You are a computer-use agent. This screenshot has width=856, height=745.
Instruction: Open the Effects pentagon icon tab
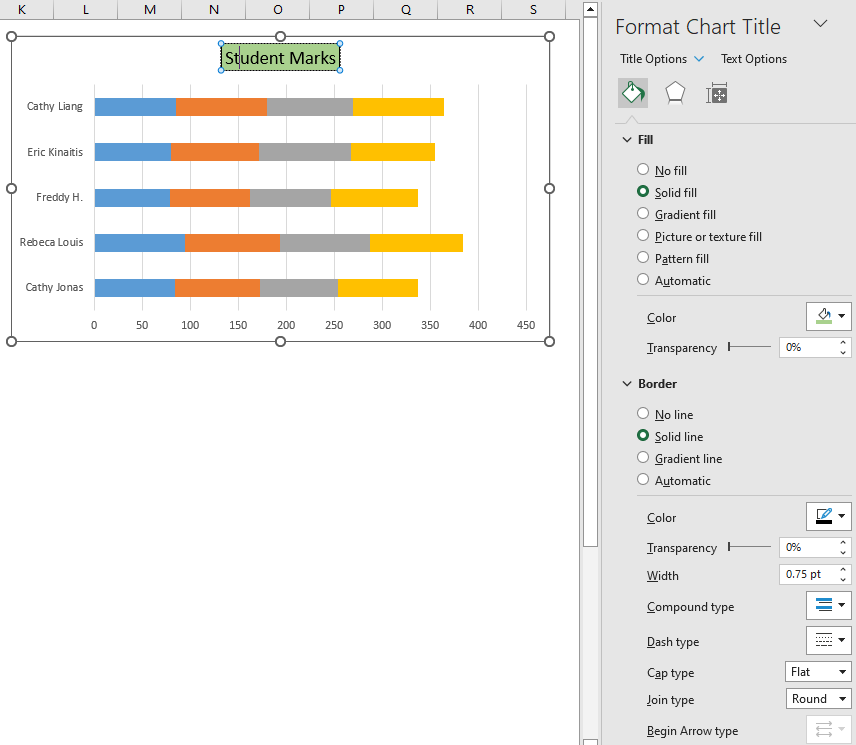click(x=675, y=93)
